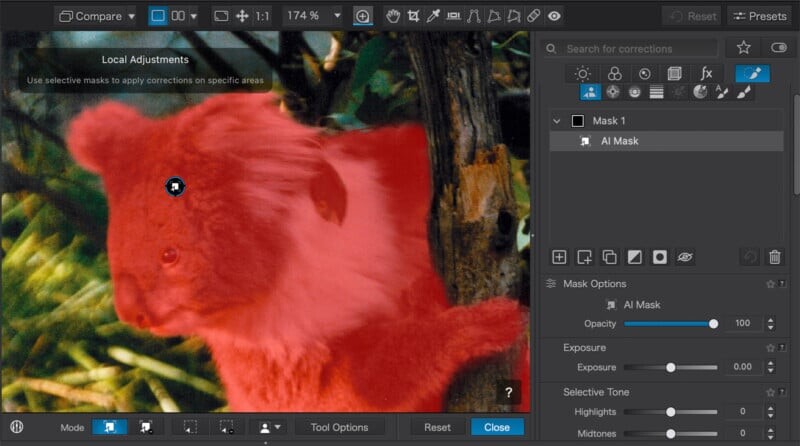
Task: Close the Local Adjustments tool
Action: [497, 427]
